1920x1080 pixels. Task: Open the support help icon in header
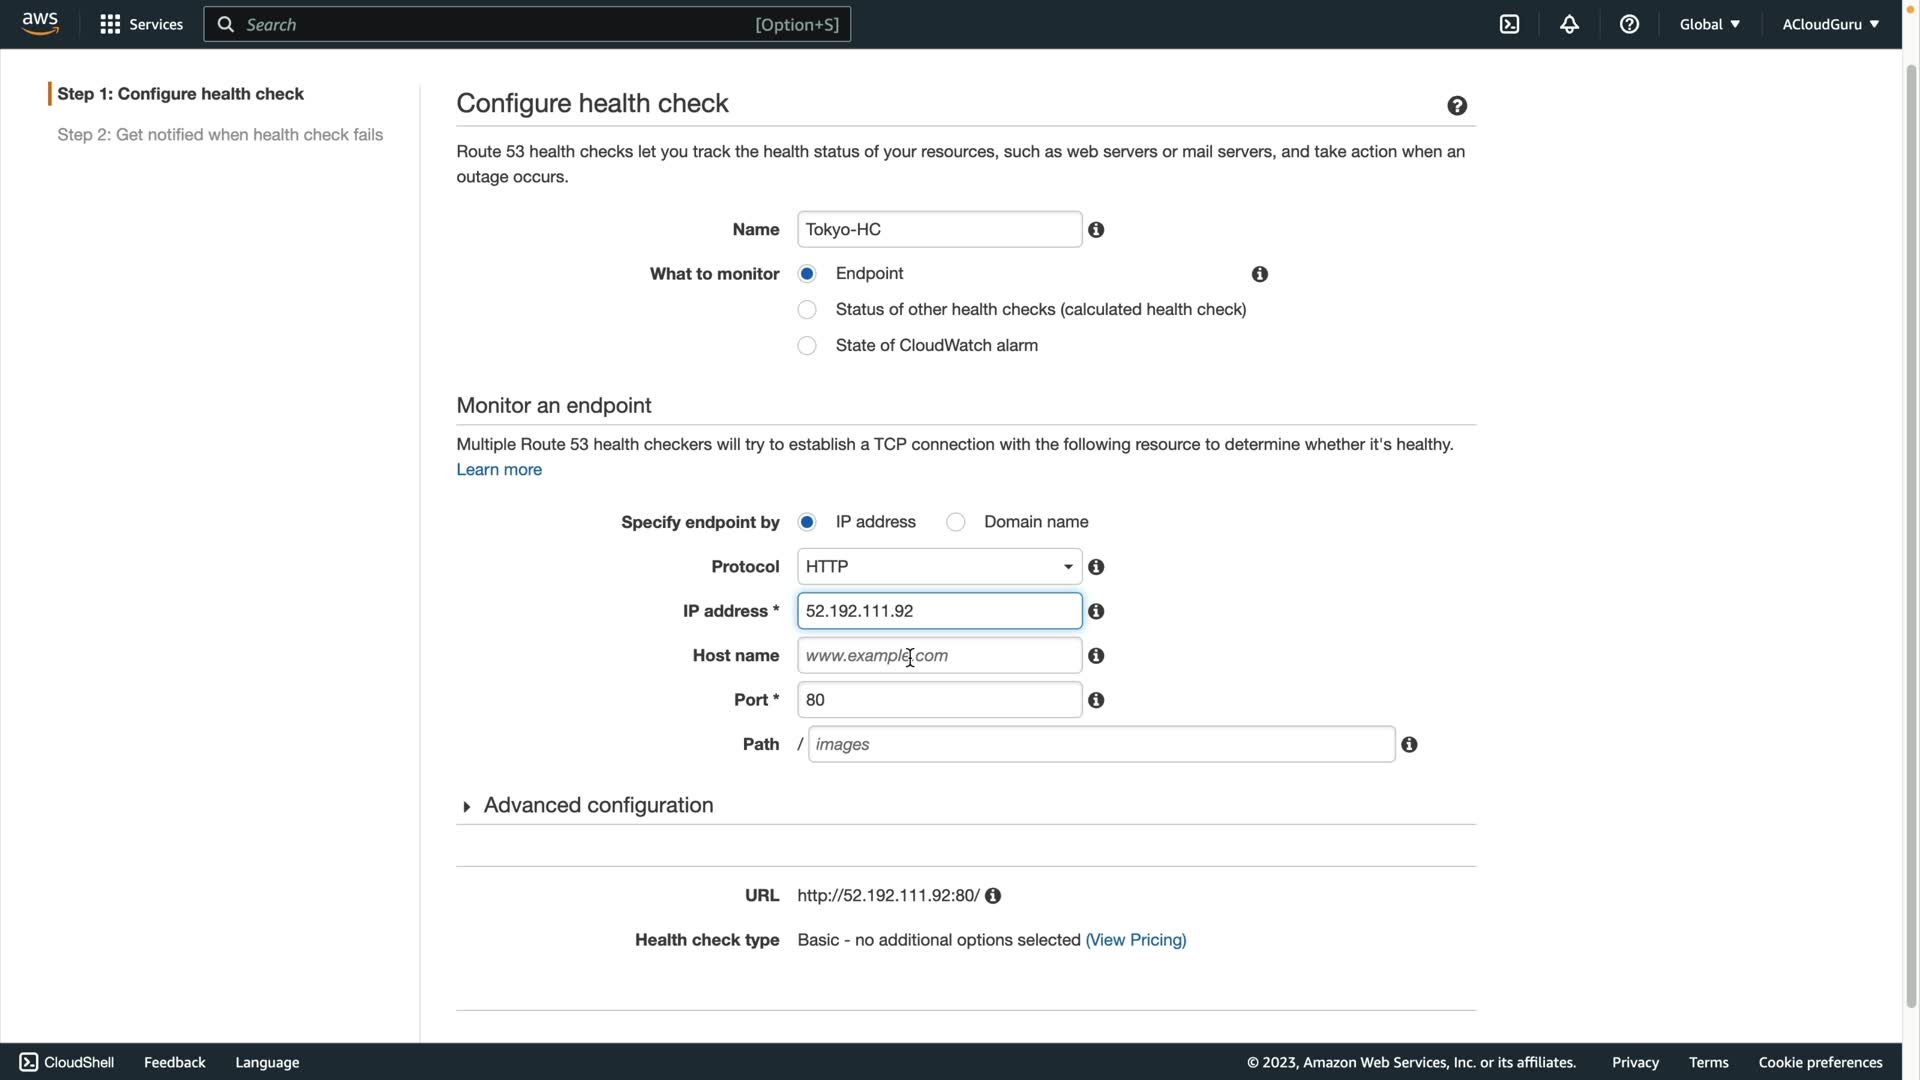[x=1629, y=24]
